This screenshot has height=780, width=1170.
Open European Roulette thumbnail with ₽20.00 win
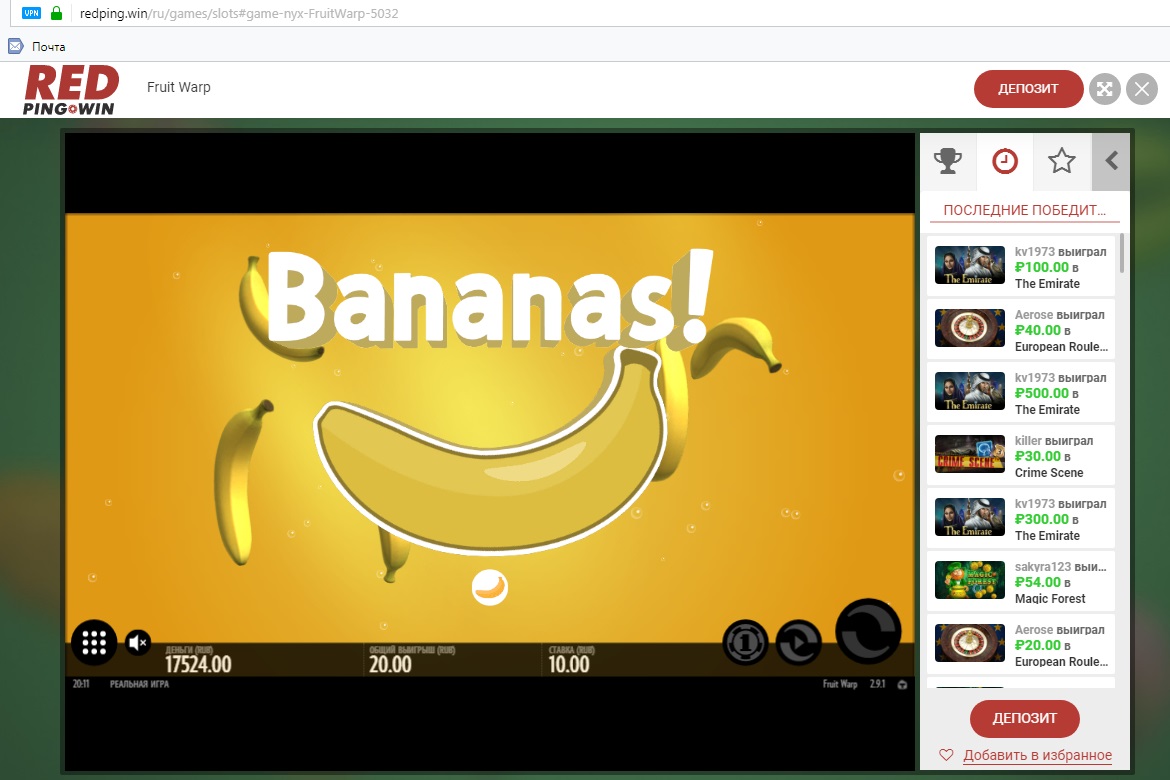point(970,644)
